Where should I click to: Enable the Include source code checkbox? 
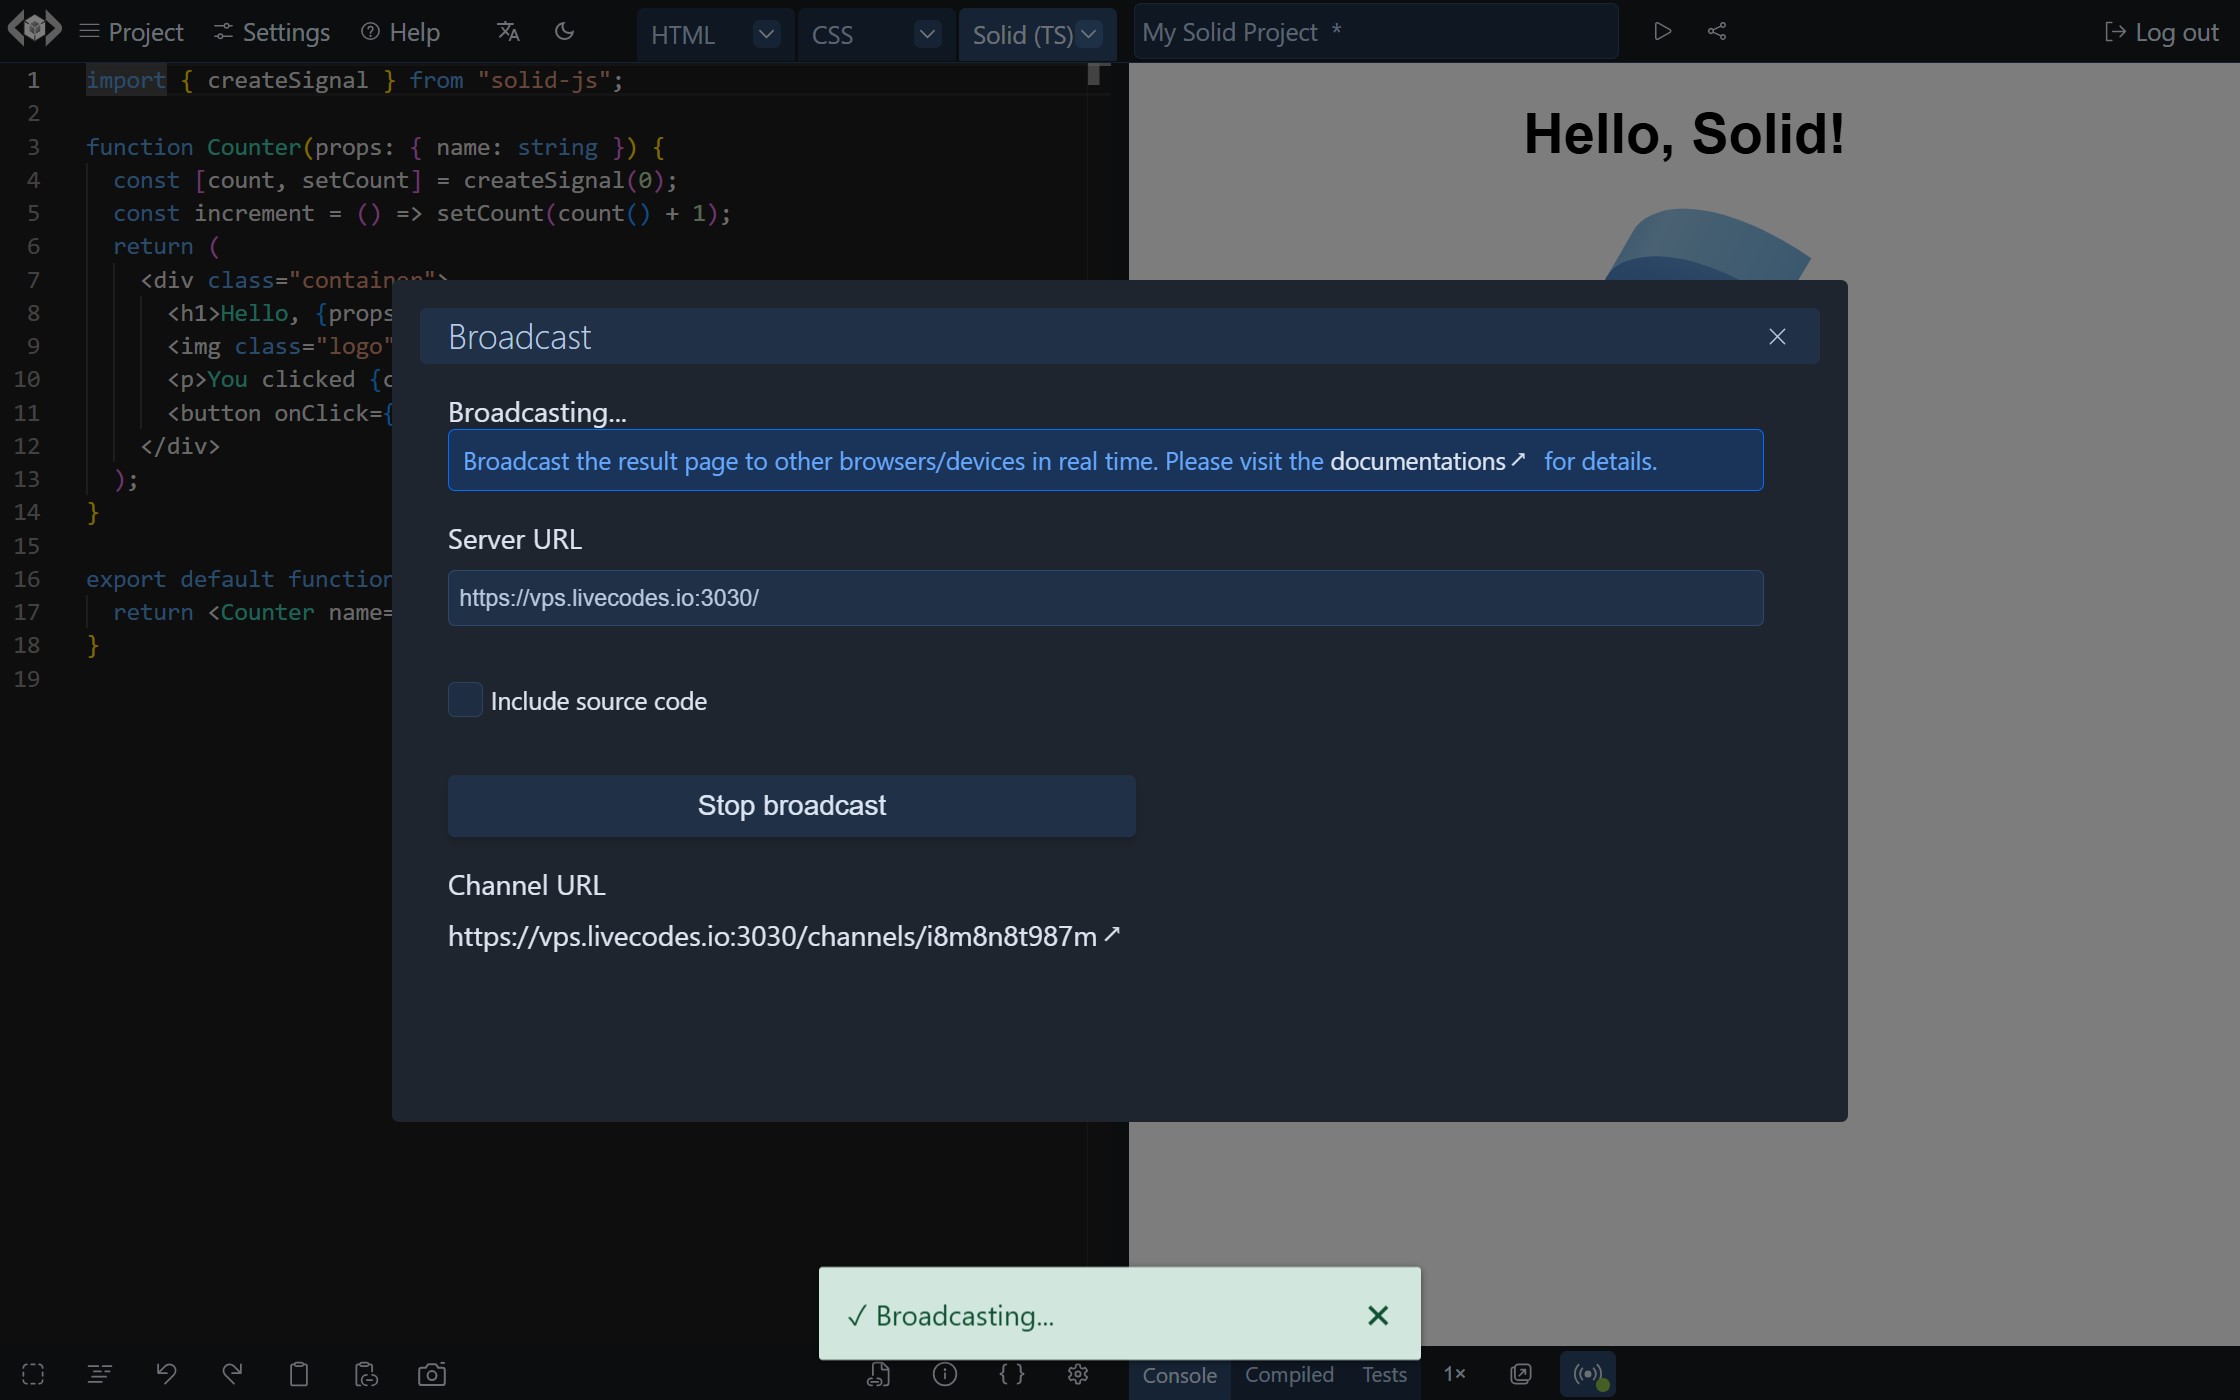click(465, 700)
